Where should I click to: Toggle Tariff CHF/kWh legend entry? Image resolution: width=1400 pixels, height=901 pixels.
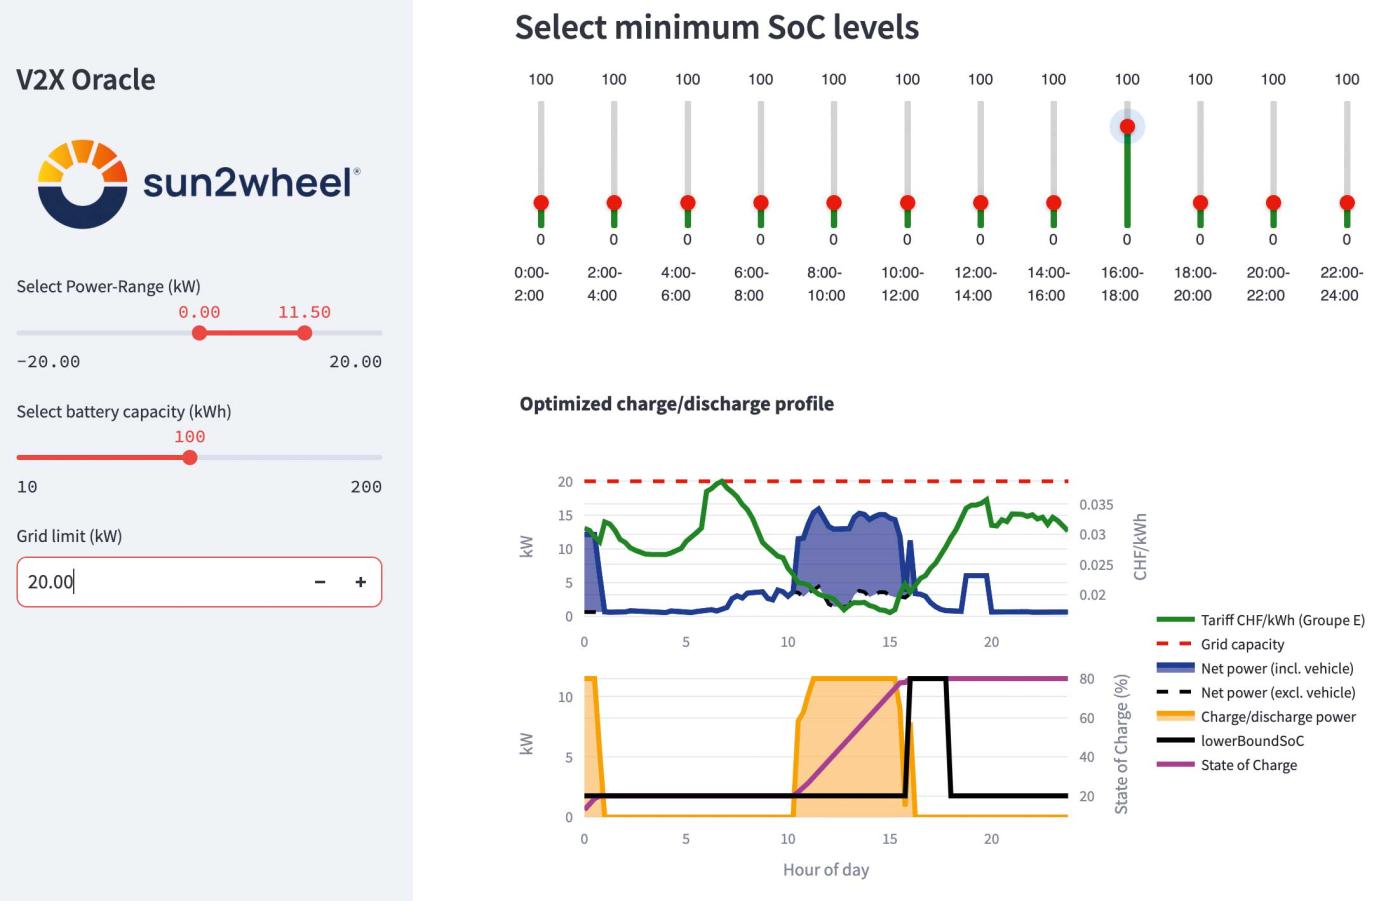click(x=1282, y=620)
